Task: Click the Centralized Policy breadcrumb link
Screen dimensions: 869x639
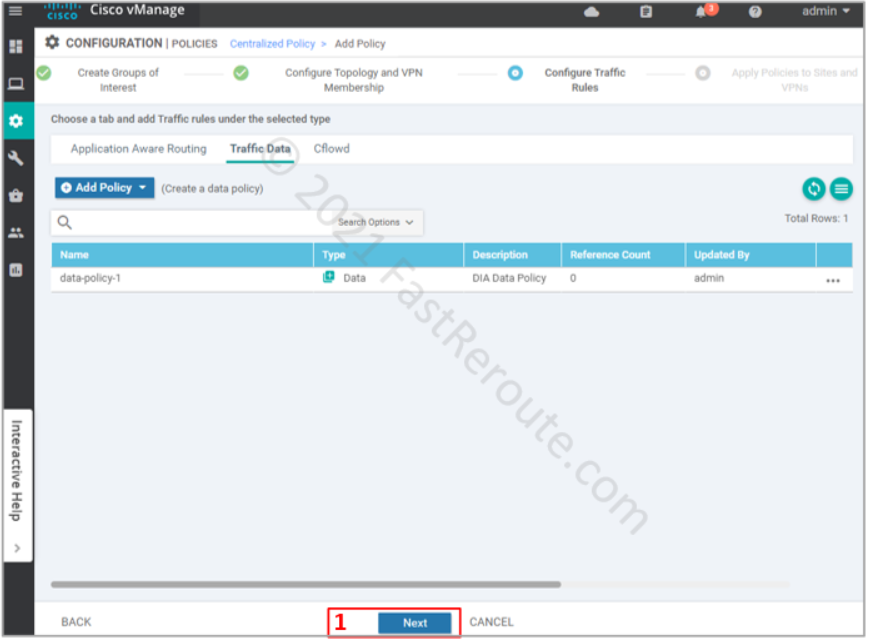Action: 272,44
